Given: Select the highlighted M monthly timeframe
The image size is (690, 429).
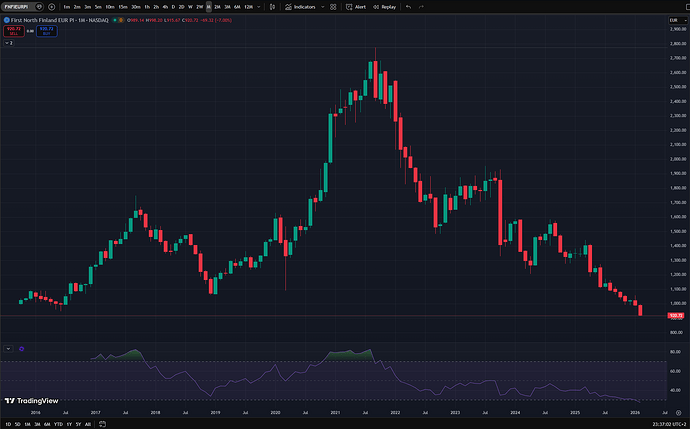Looking at the screenshot, I should (x=209, y=7).
